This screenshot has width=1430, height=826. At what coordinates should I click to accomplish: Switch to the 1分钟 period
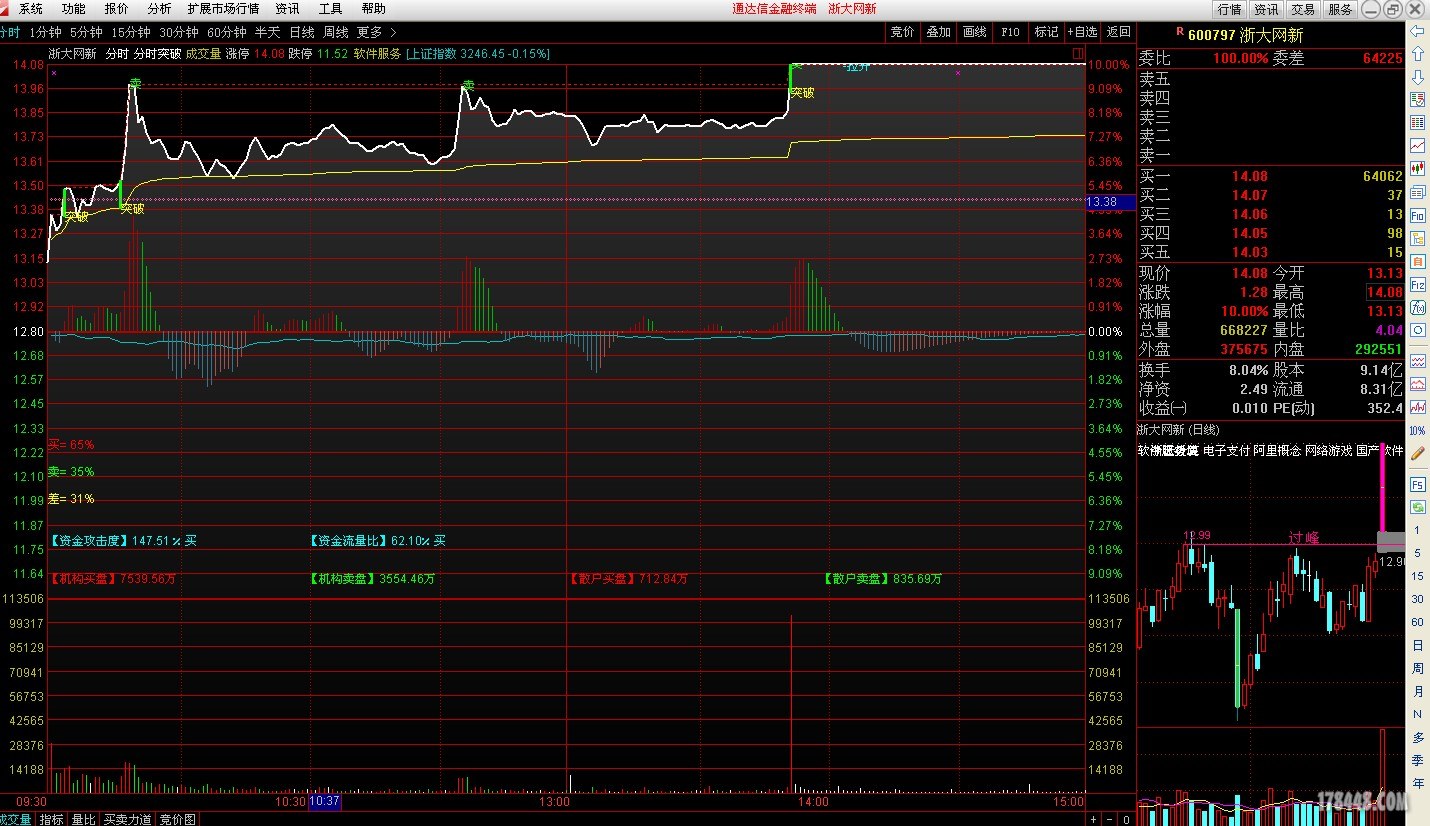[x=45, y=32]
